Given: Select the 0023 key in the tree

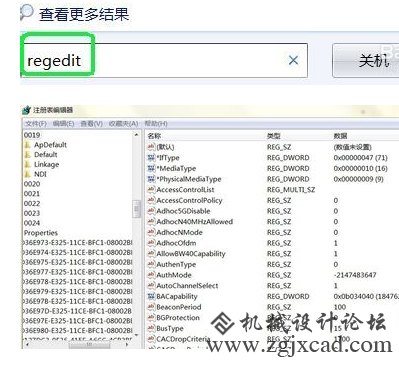Looking at the screenshot, I should coord(32,213).
